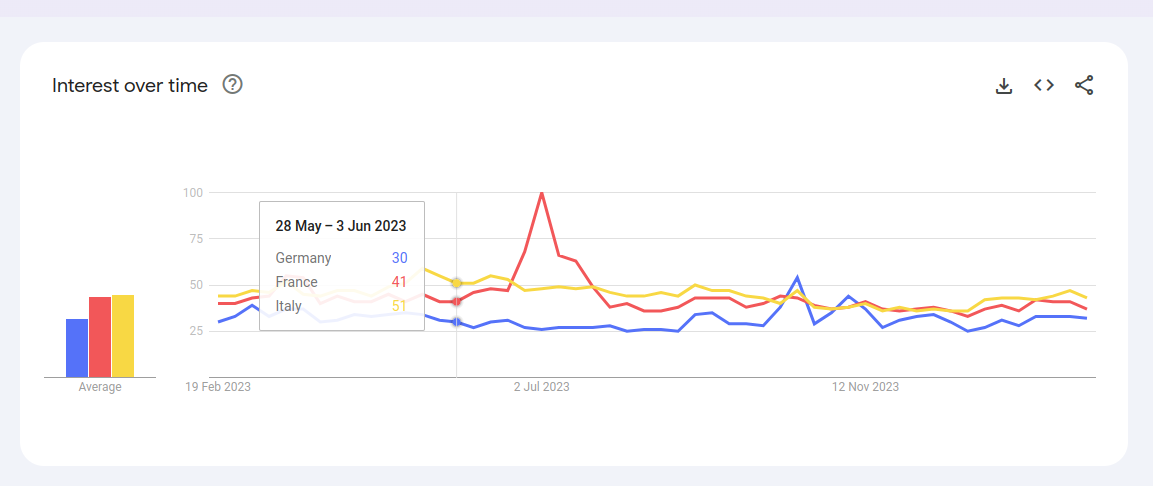Click the "Average" label under the bars

(x=100, y=387)
